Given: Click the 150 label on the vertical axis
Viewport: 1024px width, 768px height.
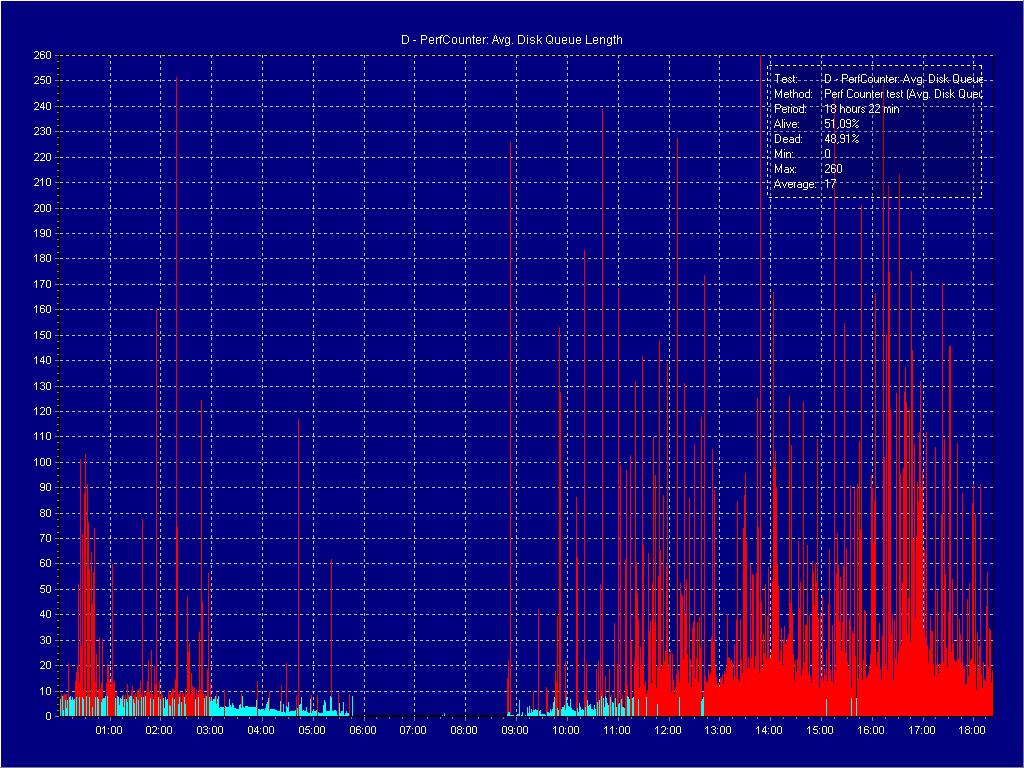Looking at the screenshot, I should [x=42, y=335].
